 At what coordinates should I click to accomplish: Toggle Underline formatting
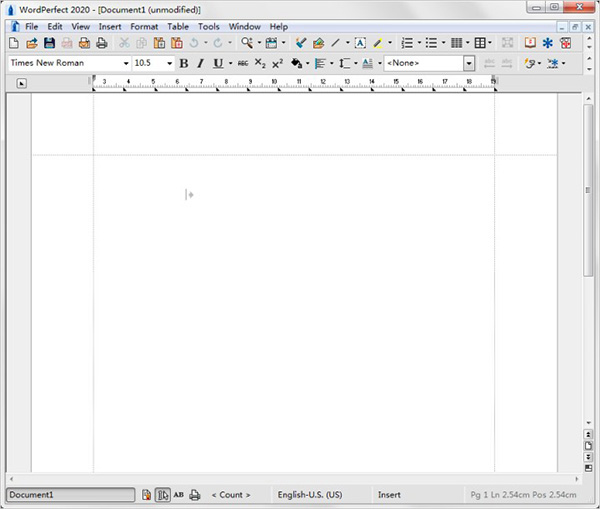tap(218, 63)
